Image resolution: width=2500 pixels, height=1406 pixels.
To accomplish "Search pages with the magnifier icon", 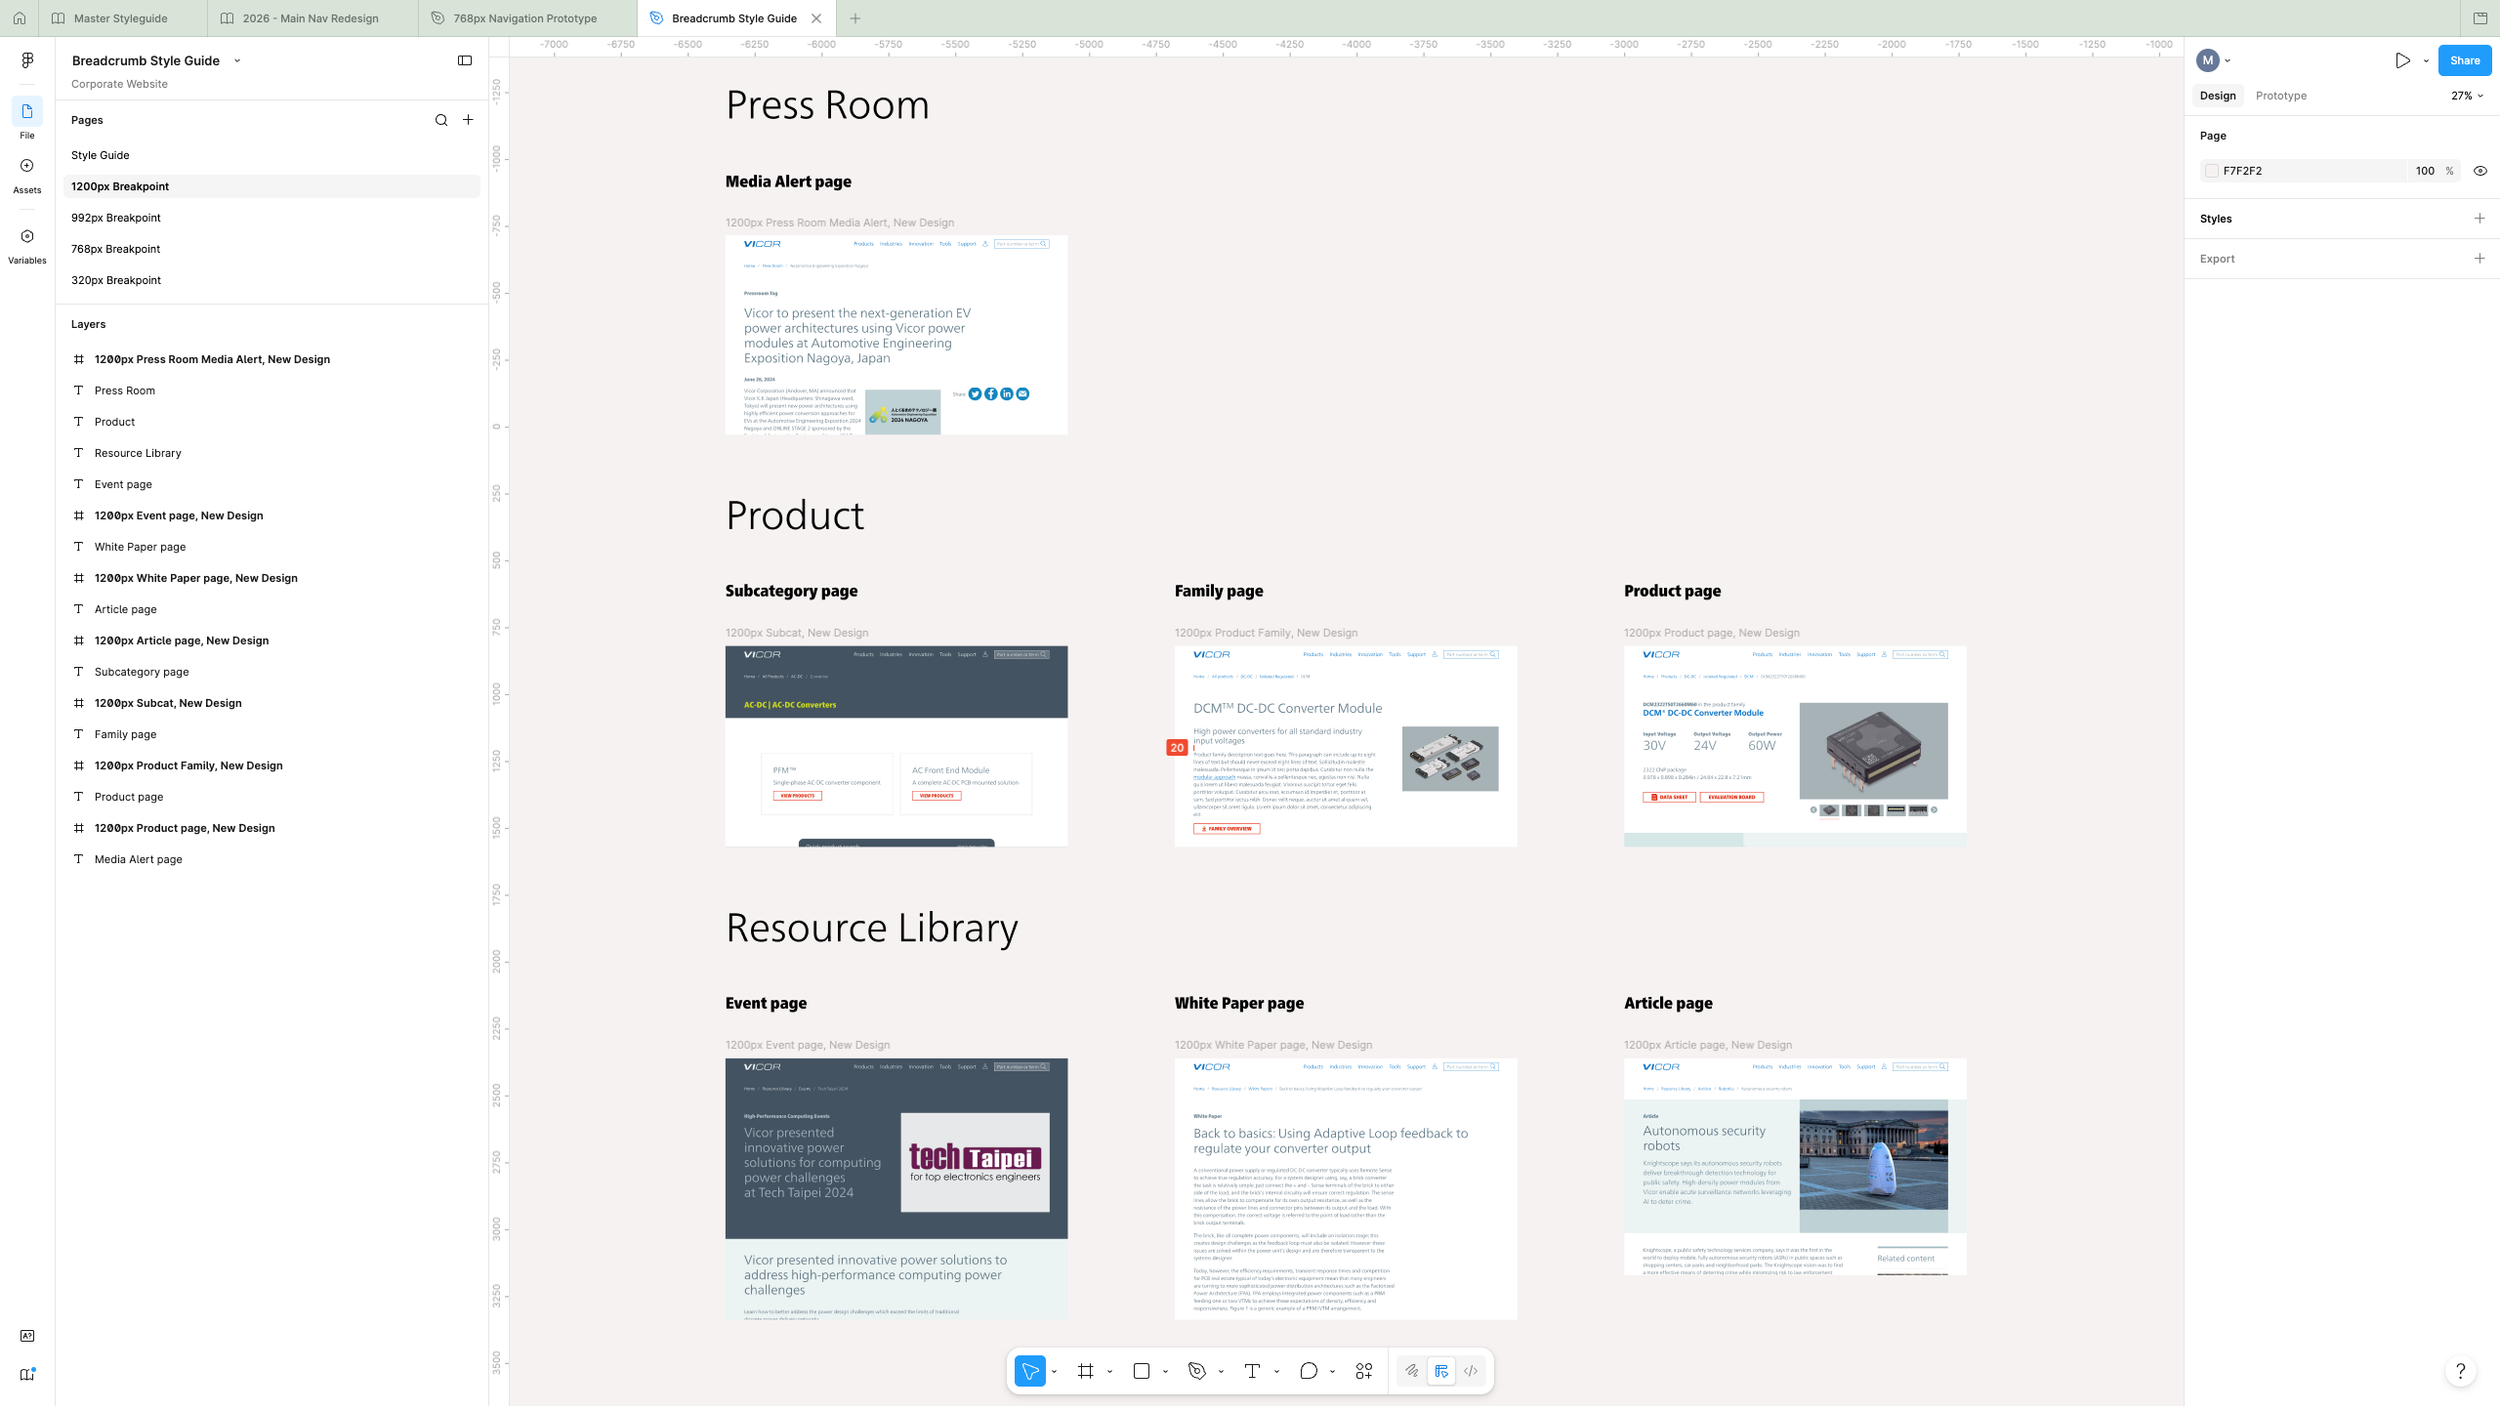I will pos(441,120).
